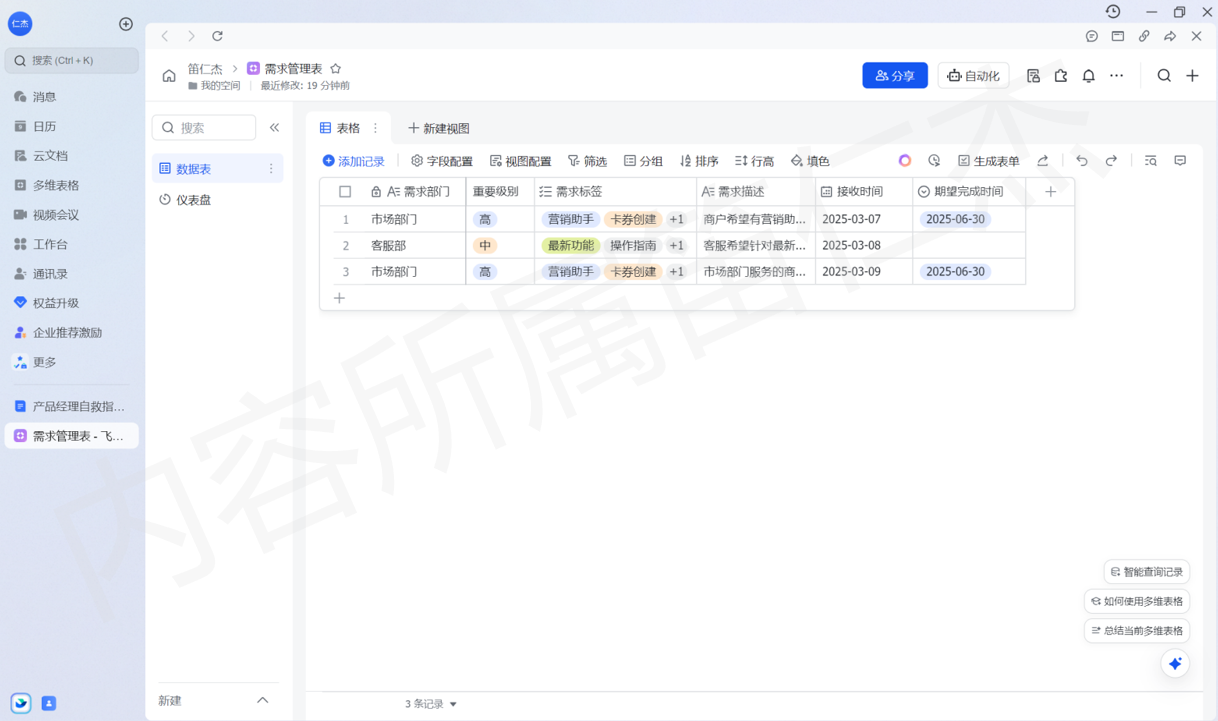Click the 自动化 button
Viewport: 1218px width, 721px height.
pyautogui.click(x=973, y=76)
